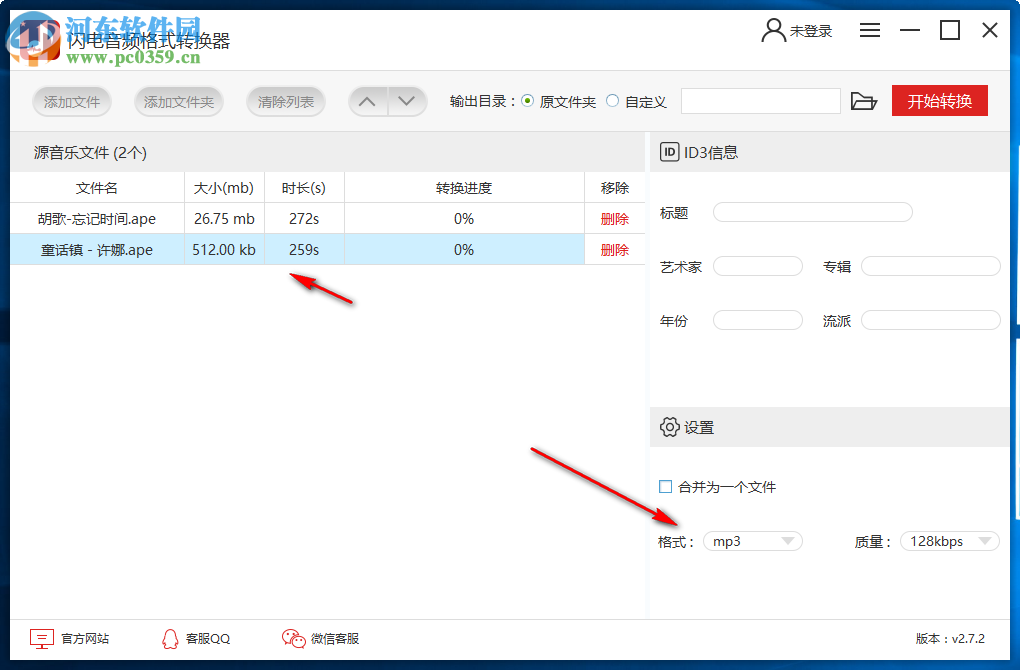
Task: Click the move-down arrow in the toolbar
Action: pos(406,101)
